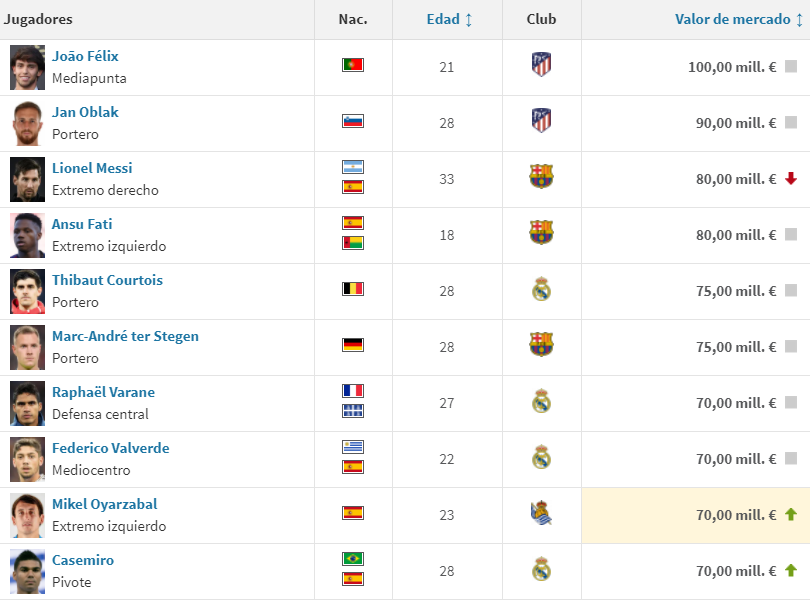
Task: Click gray square next to Ansu Fati value
Action: (790, 235)
